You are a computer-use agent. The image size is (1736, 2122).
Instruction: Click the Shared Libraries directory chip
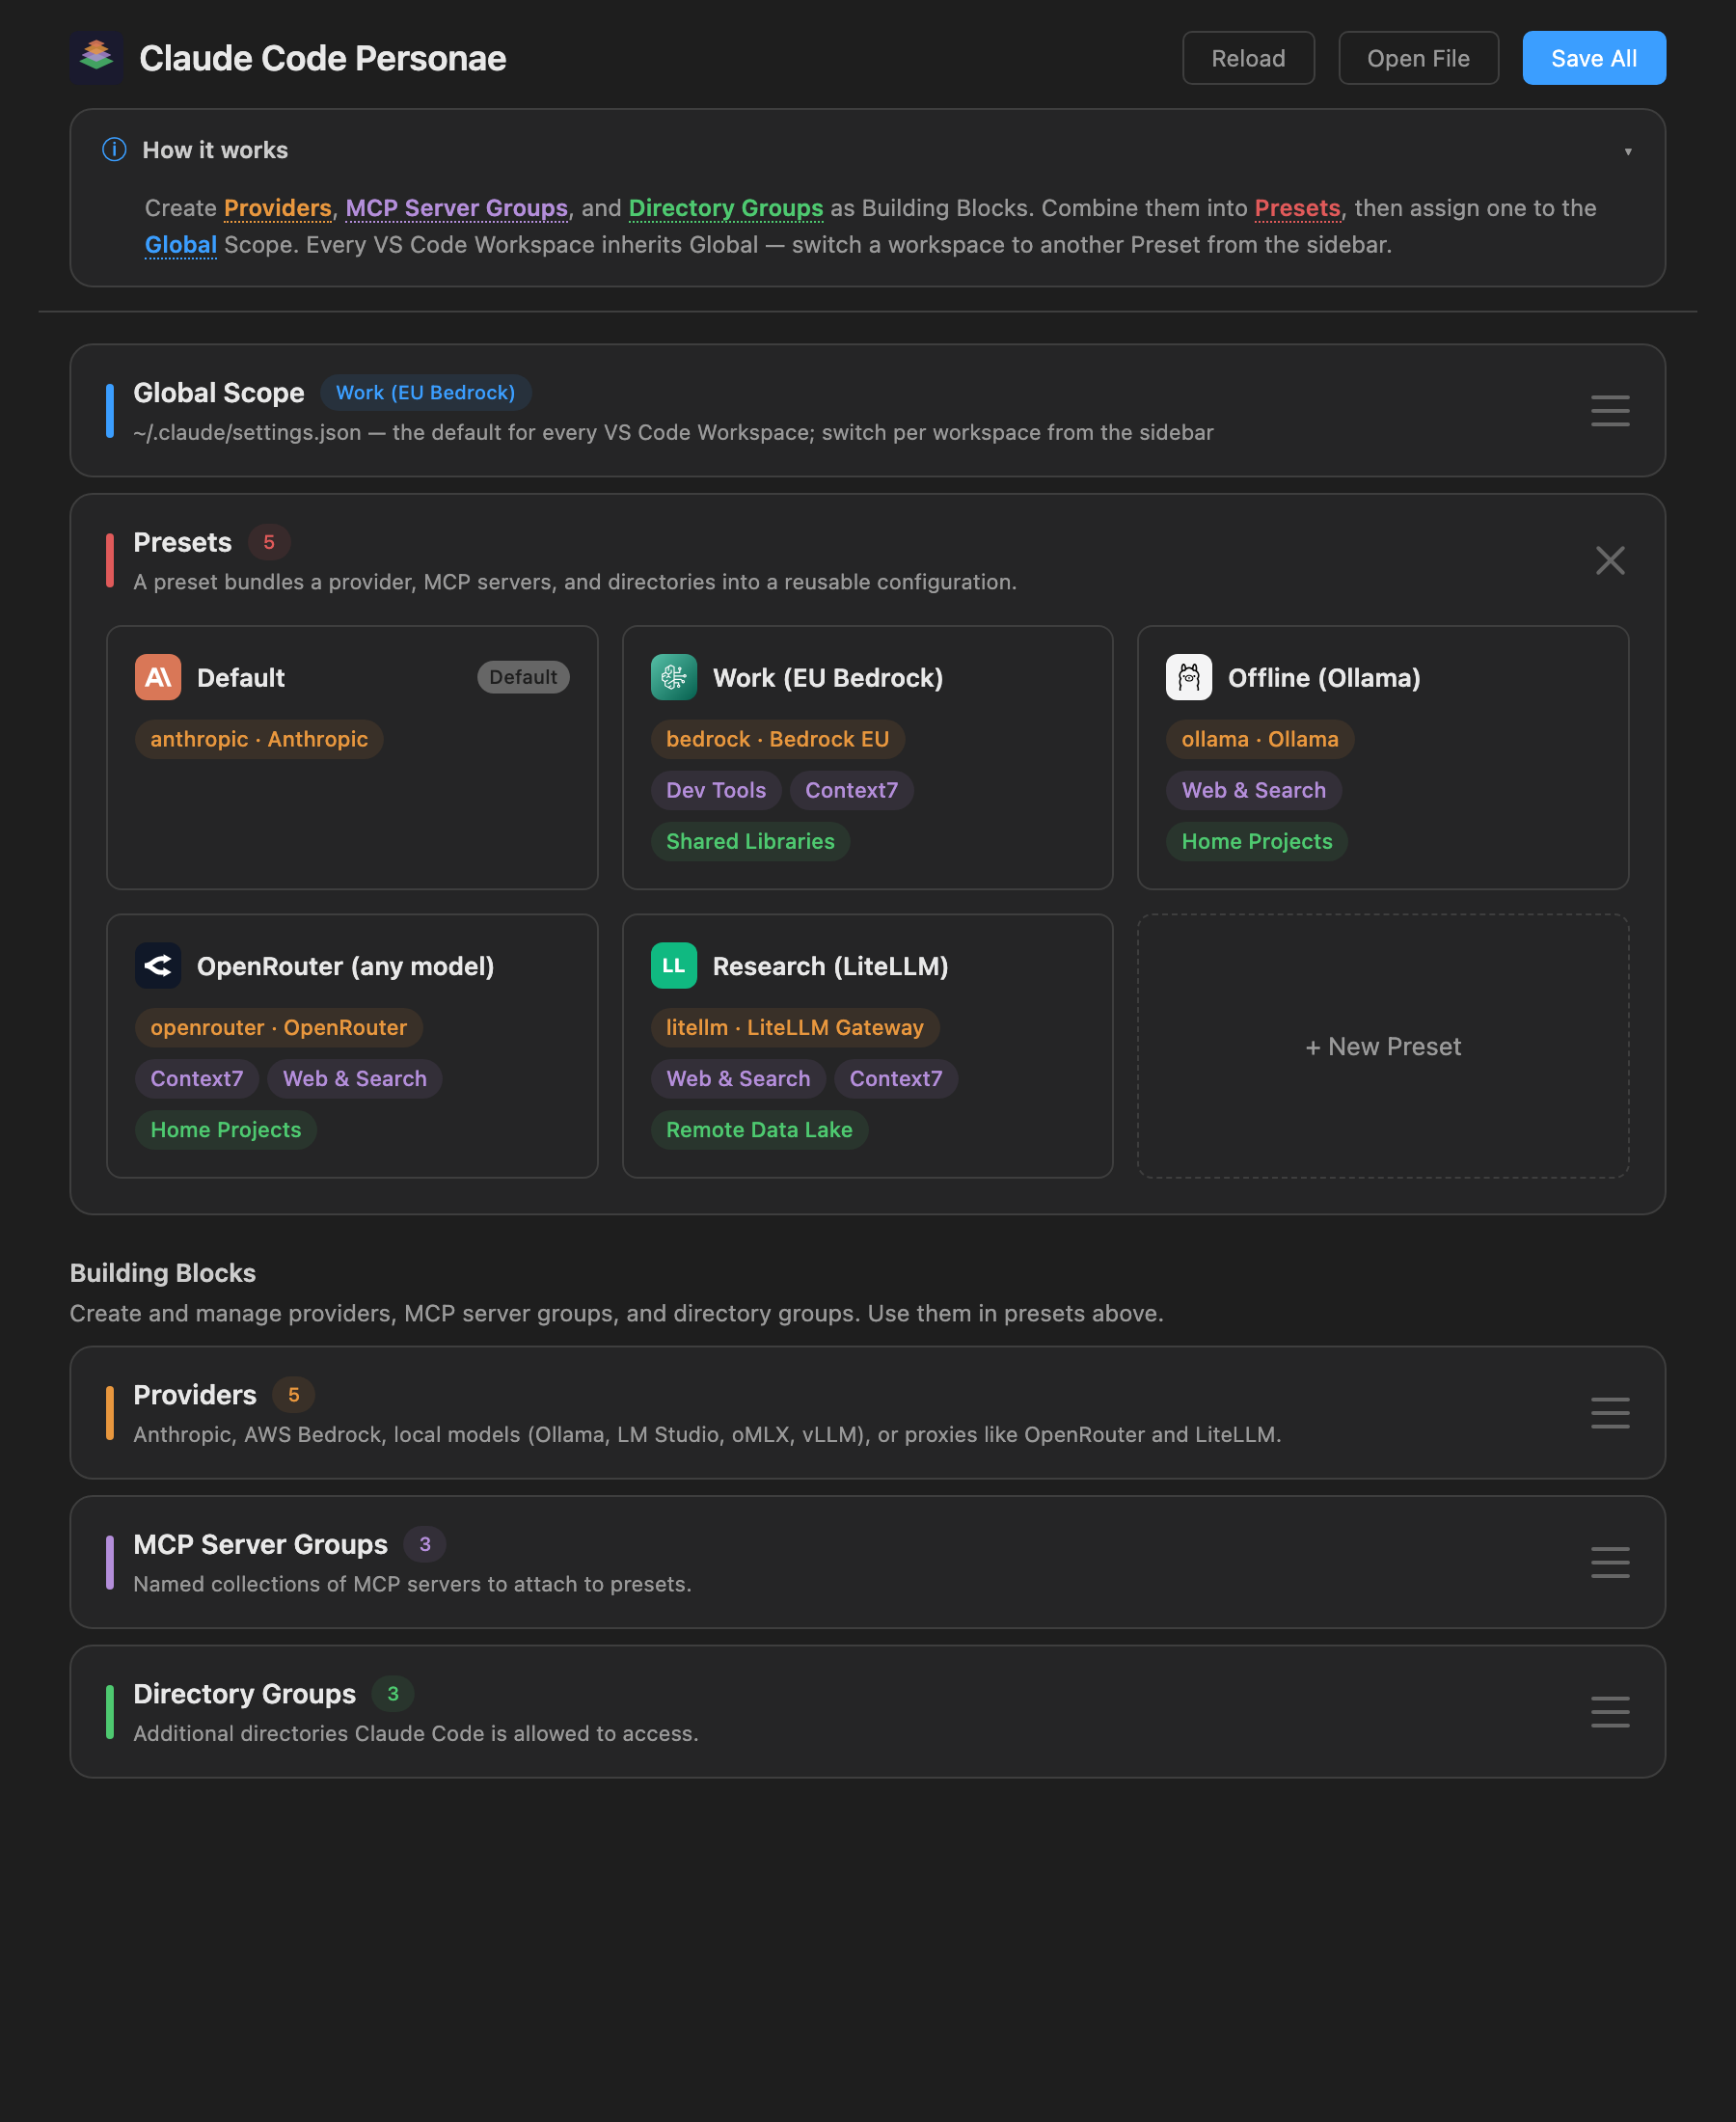click(750, 841)
